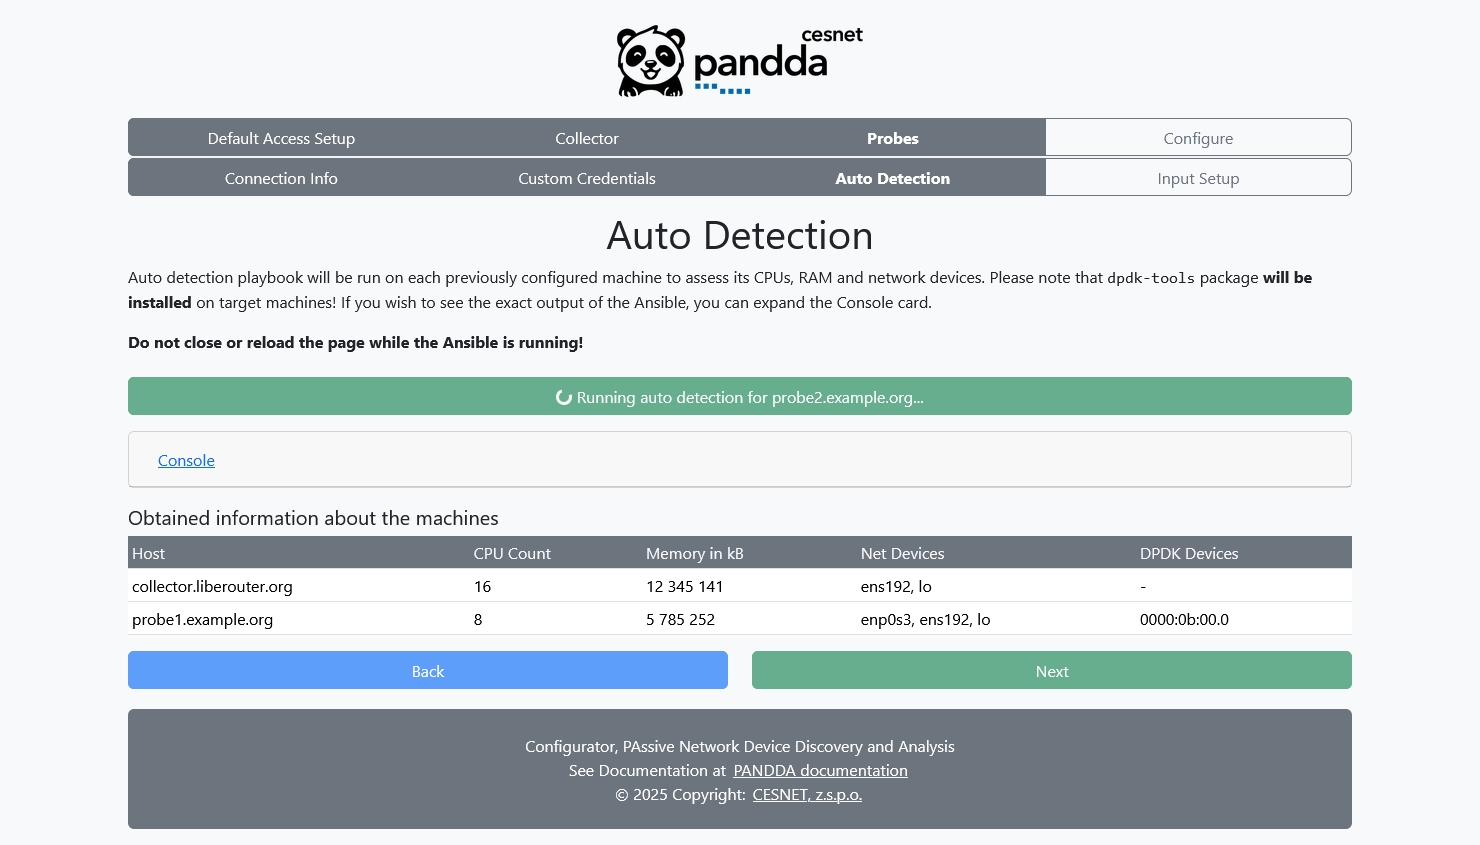
Task: Click the Host column header
Action: click(x=148, y=552)
